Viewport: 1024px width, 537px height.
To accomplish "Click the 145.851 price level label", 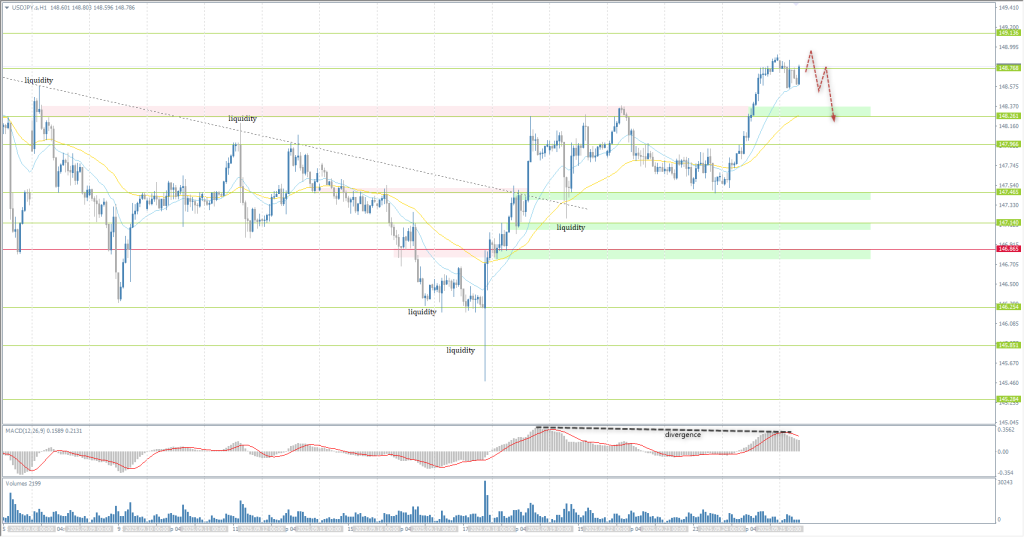I will [x=1007, y=345].
